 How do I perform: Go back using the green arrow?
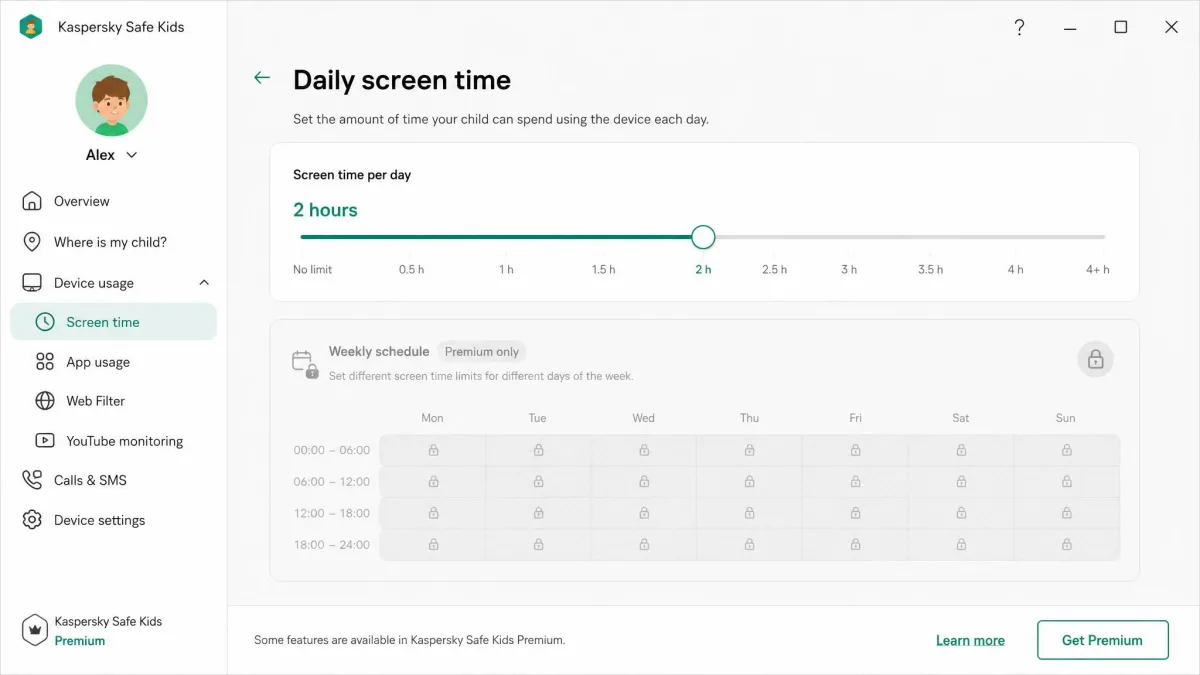pos(262,78)
